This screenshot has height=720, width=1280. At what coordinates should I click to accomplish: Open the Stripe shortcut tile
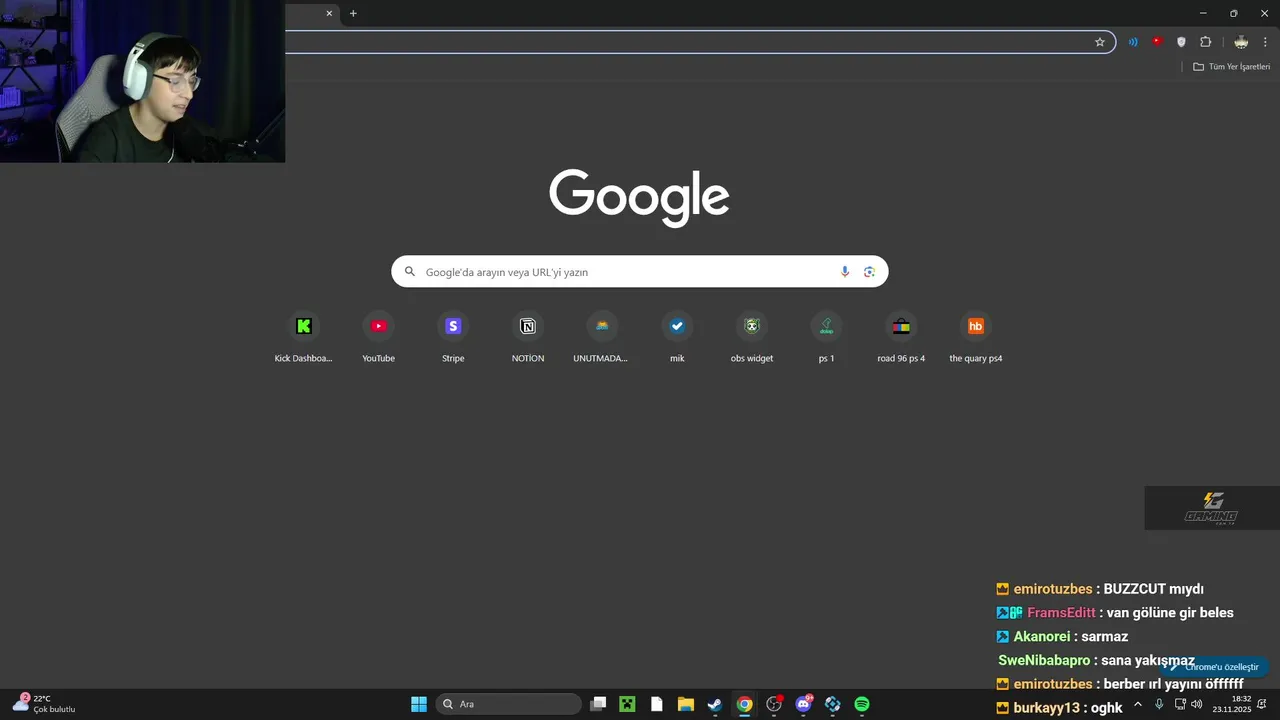pos(453,337)
